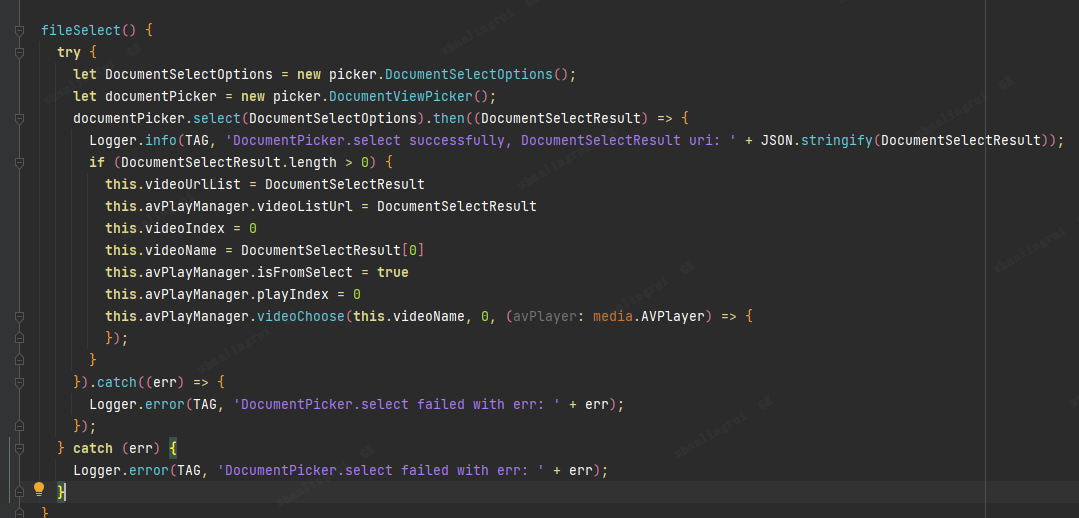Fold the .catch((err) => block marker
This screenshot has width=1079, height=518.
(19, 383)
